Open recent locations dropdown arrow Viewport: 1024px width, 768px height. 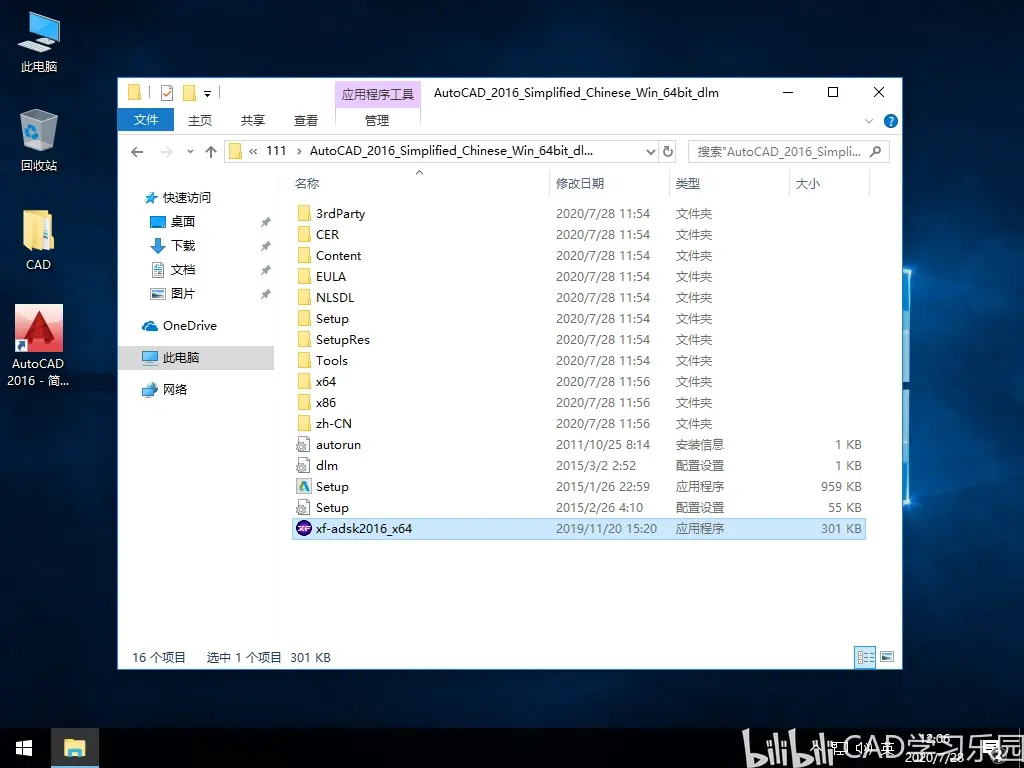(x=190, y=152)
